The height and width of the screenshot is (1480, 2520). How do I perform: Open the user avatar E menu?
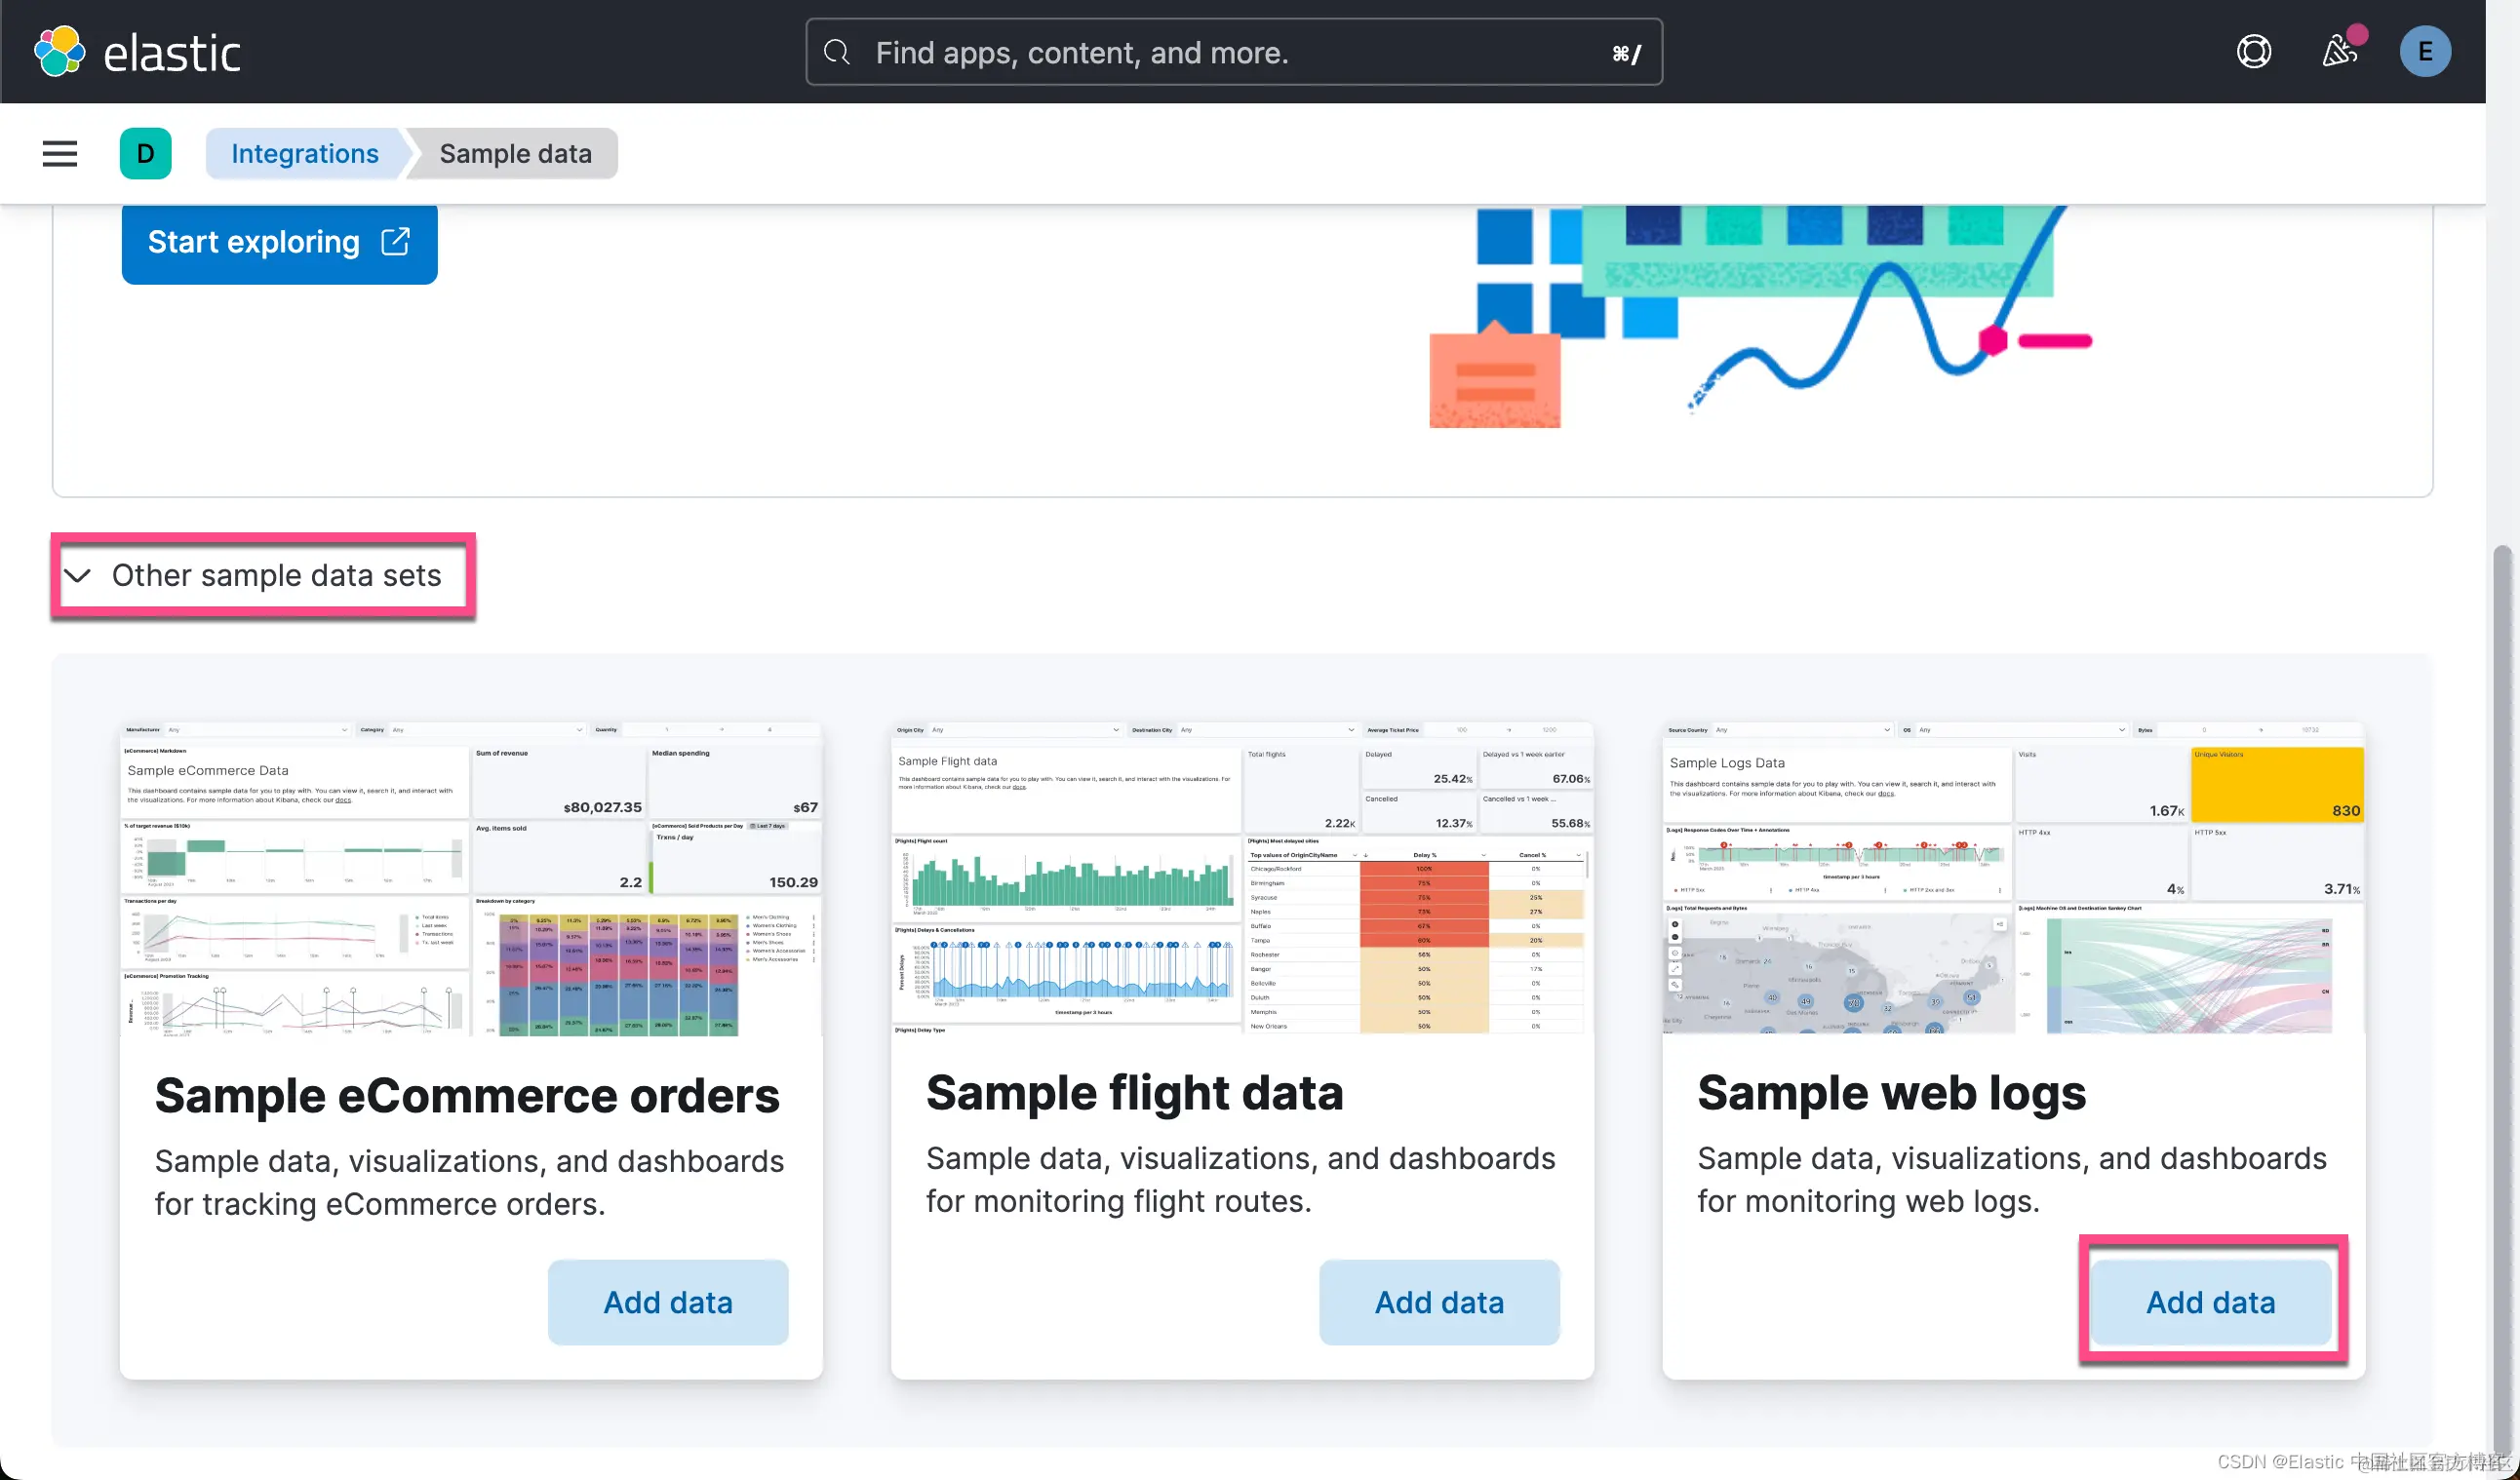(x=2424, y=52)
